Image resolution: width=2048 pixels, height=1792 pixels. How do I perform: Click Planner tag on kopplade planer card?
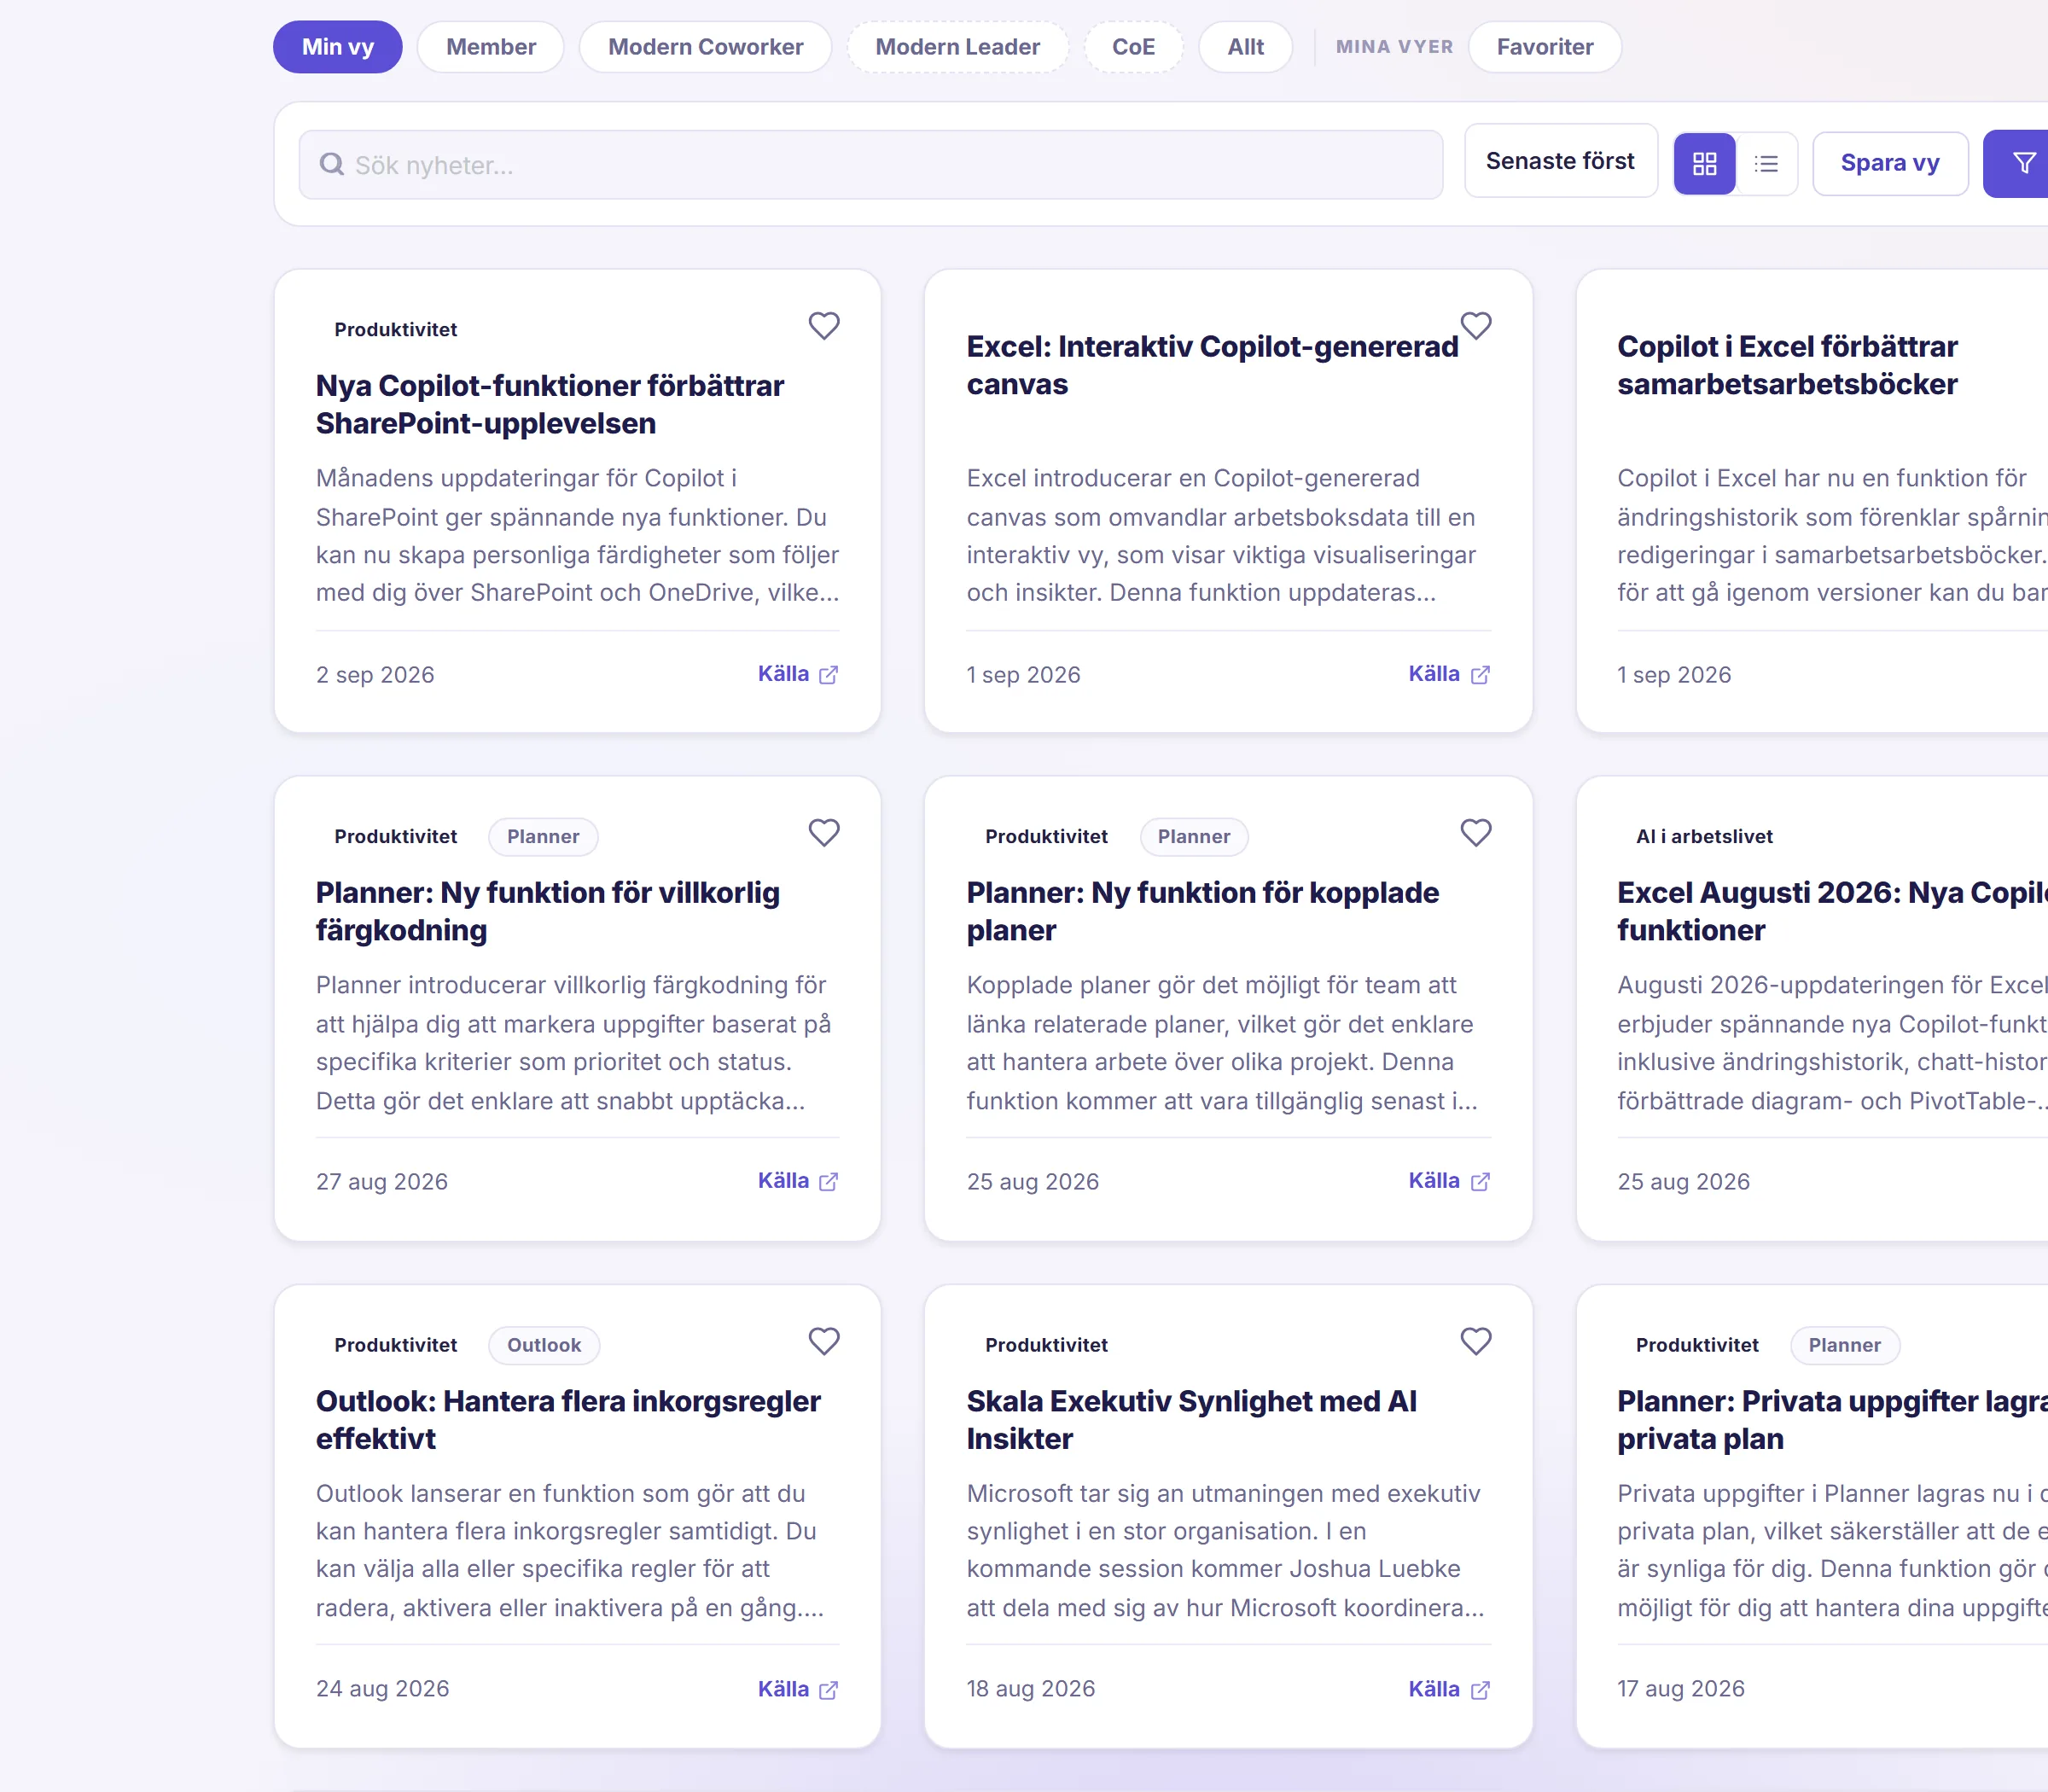[1194, 837]
